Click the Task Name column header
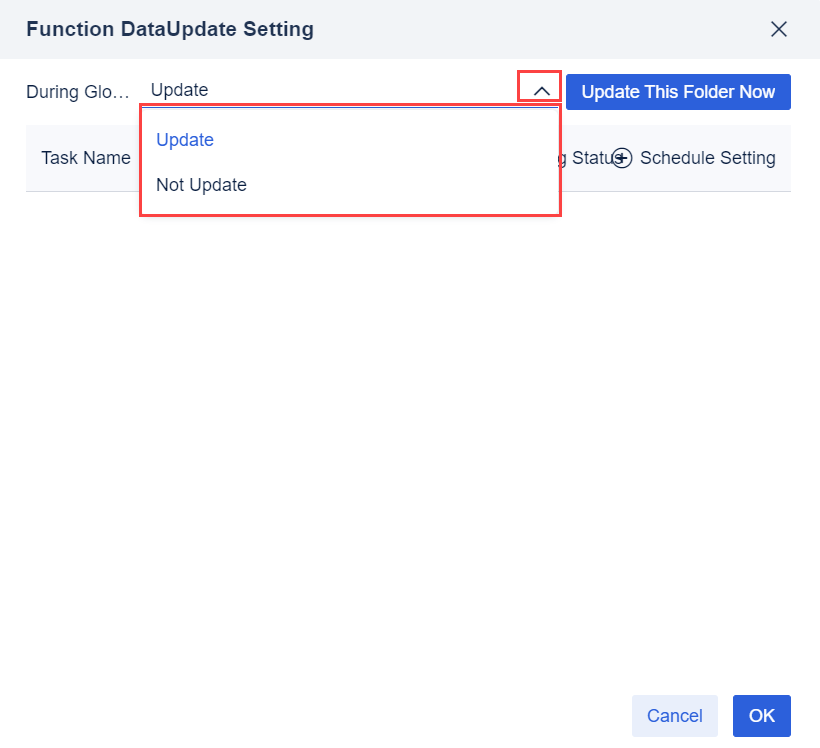Image resolution: width=820 pixels, height=748 pixels. [86, 158]
